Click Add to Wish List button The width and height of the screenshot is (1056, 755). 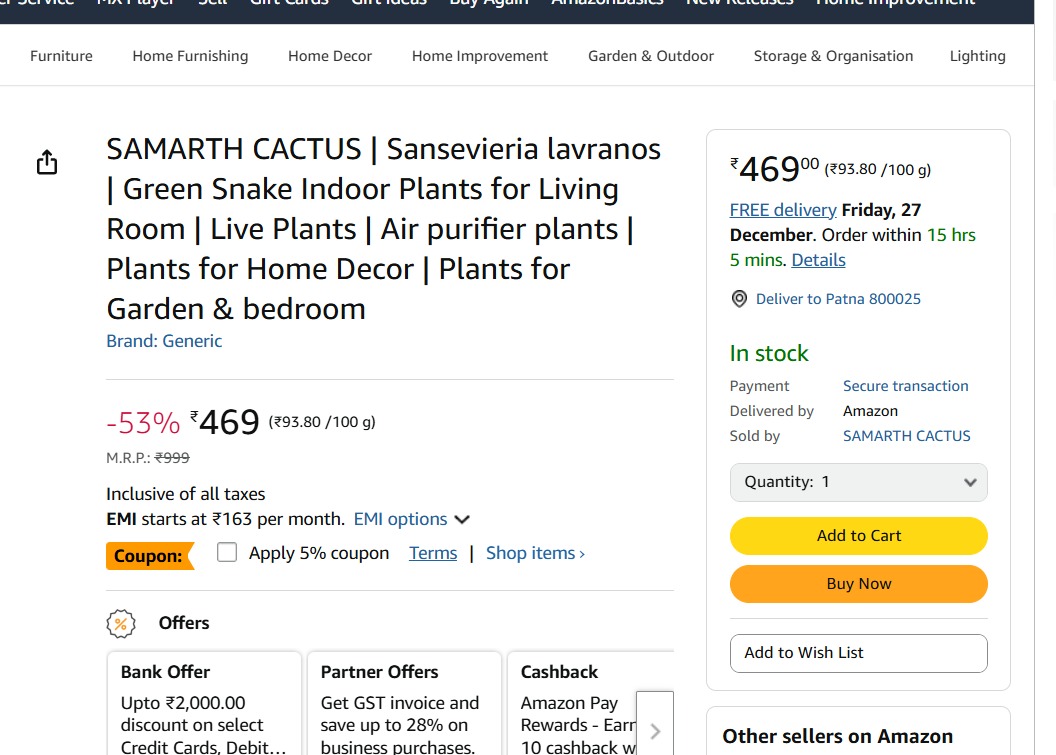pos(858,653)
